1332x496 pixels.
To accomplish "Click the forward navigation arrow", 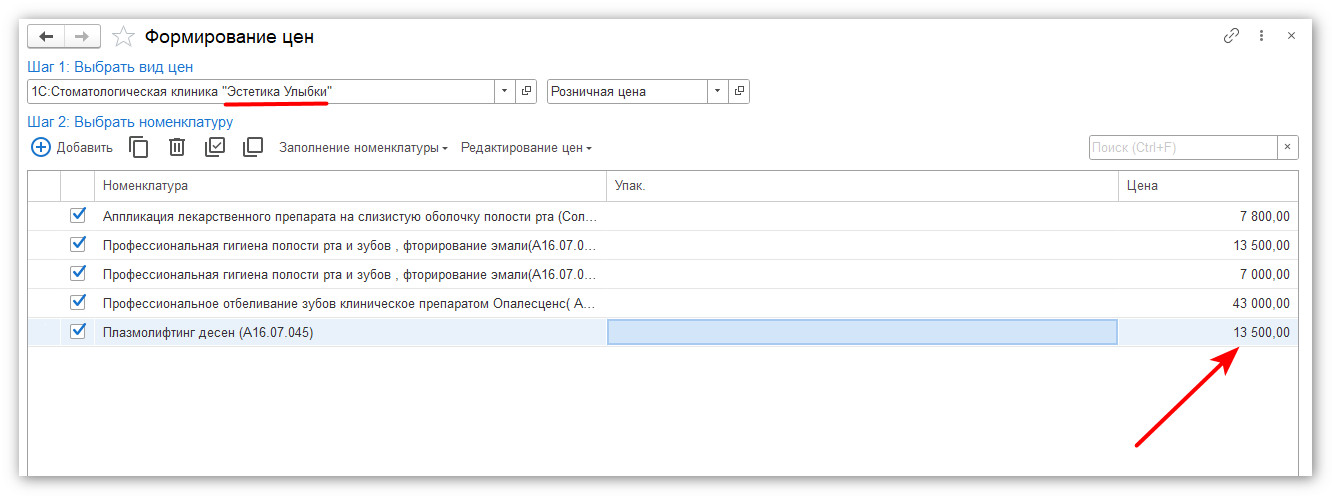I will coord(82,37).
